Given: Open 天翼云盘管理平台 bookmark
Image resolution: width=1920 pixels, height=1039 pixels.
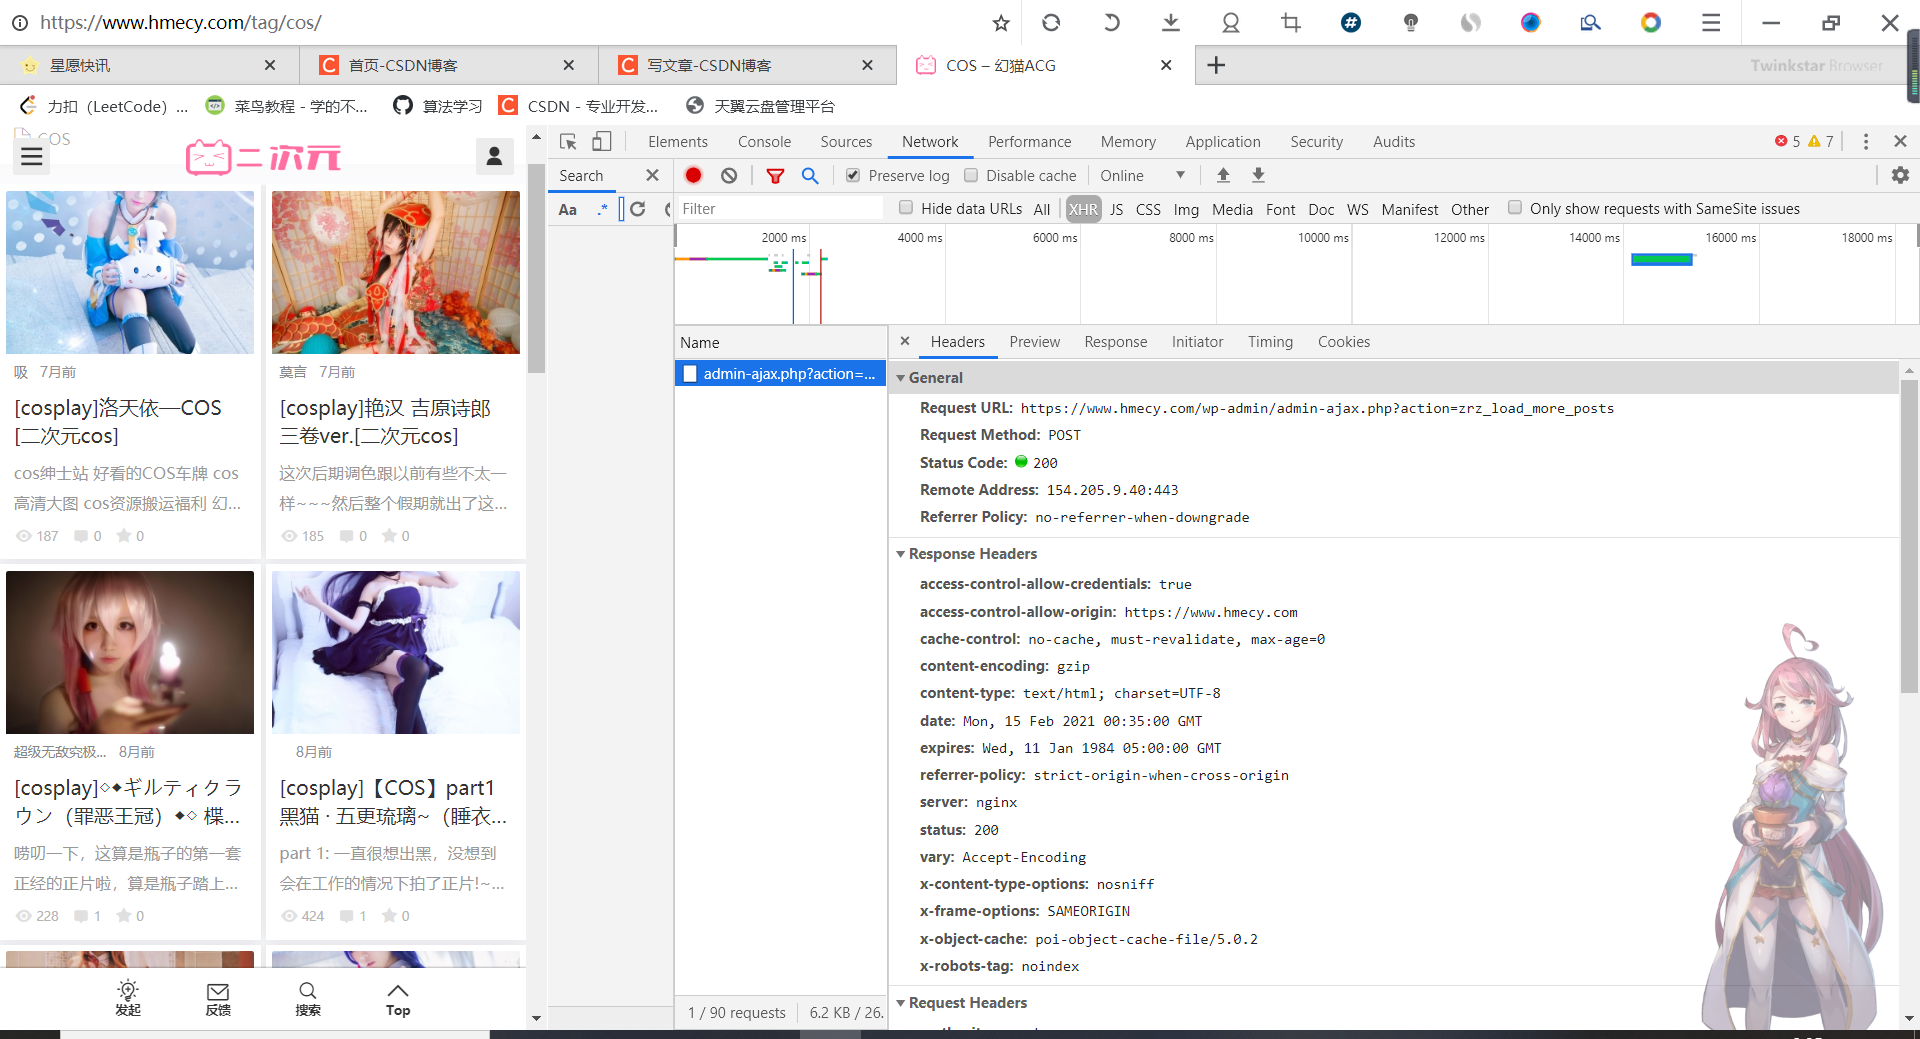Looking at the screenshot, I should [760, 106].
